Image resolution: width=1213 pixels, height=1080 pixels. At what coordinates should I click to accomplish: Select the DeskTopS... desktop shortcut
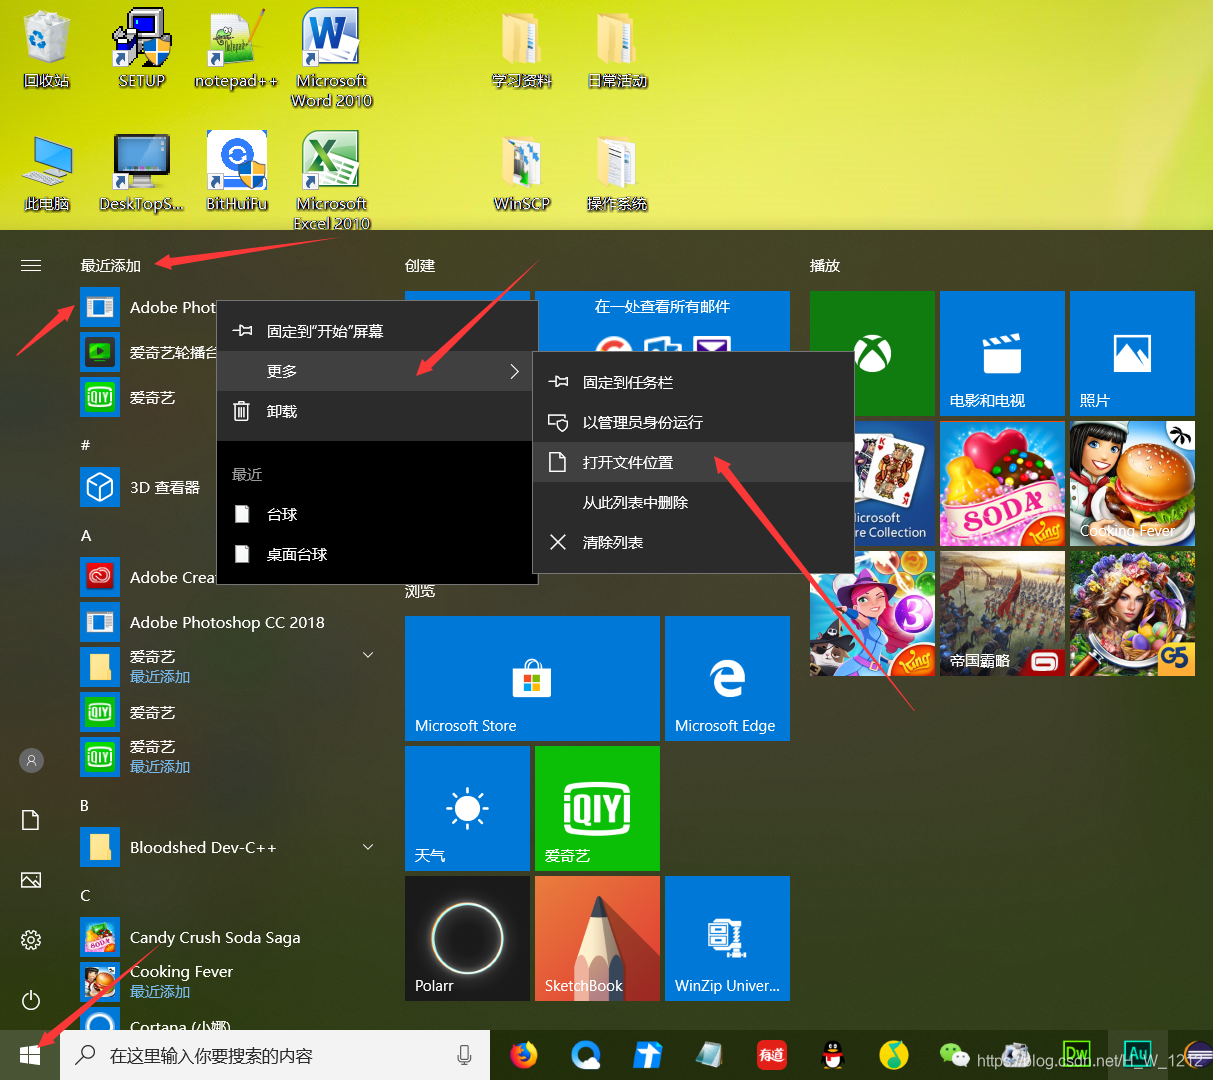(141, 172)
